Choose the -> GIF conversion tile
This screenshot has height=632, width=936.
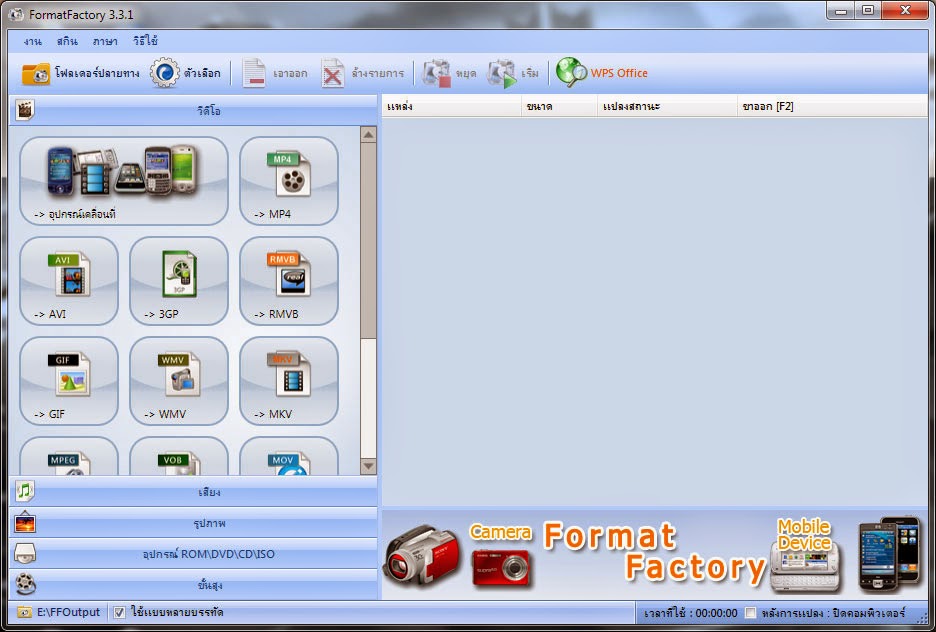click(69, 381)
